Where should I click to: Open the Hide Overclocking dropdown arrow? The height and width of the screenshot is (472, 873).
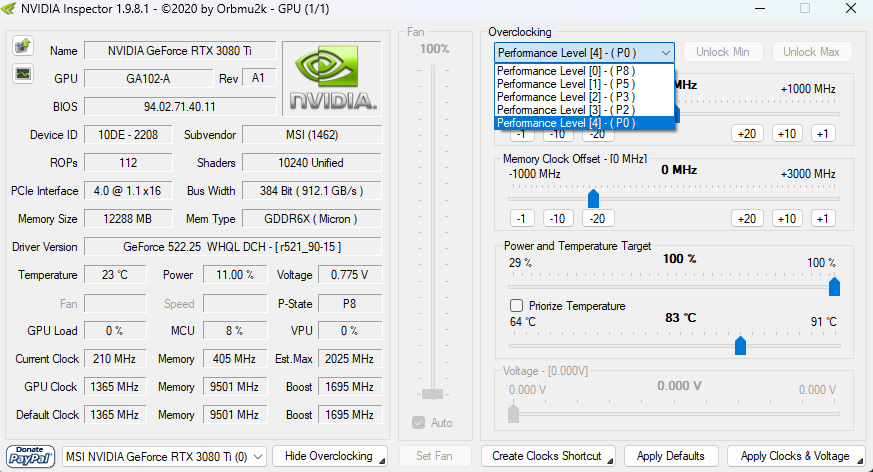(382, 461)
